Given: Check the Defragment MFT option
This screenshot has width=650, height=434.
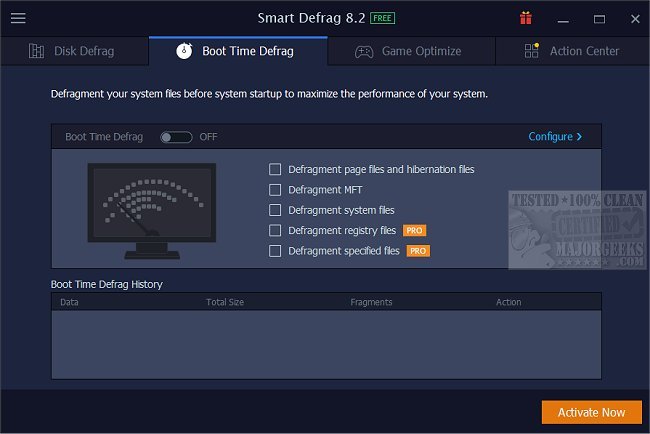Looking at the screenshot, I should pos(275,190).
